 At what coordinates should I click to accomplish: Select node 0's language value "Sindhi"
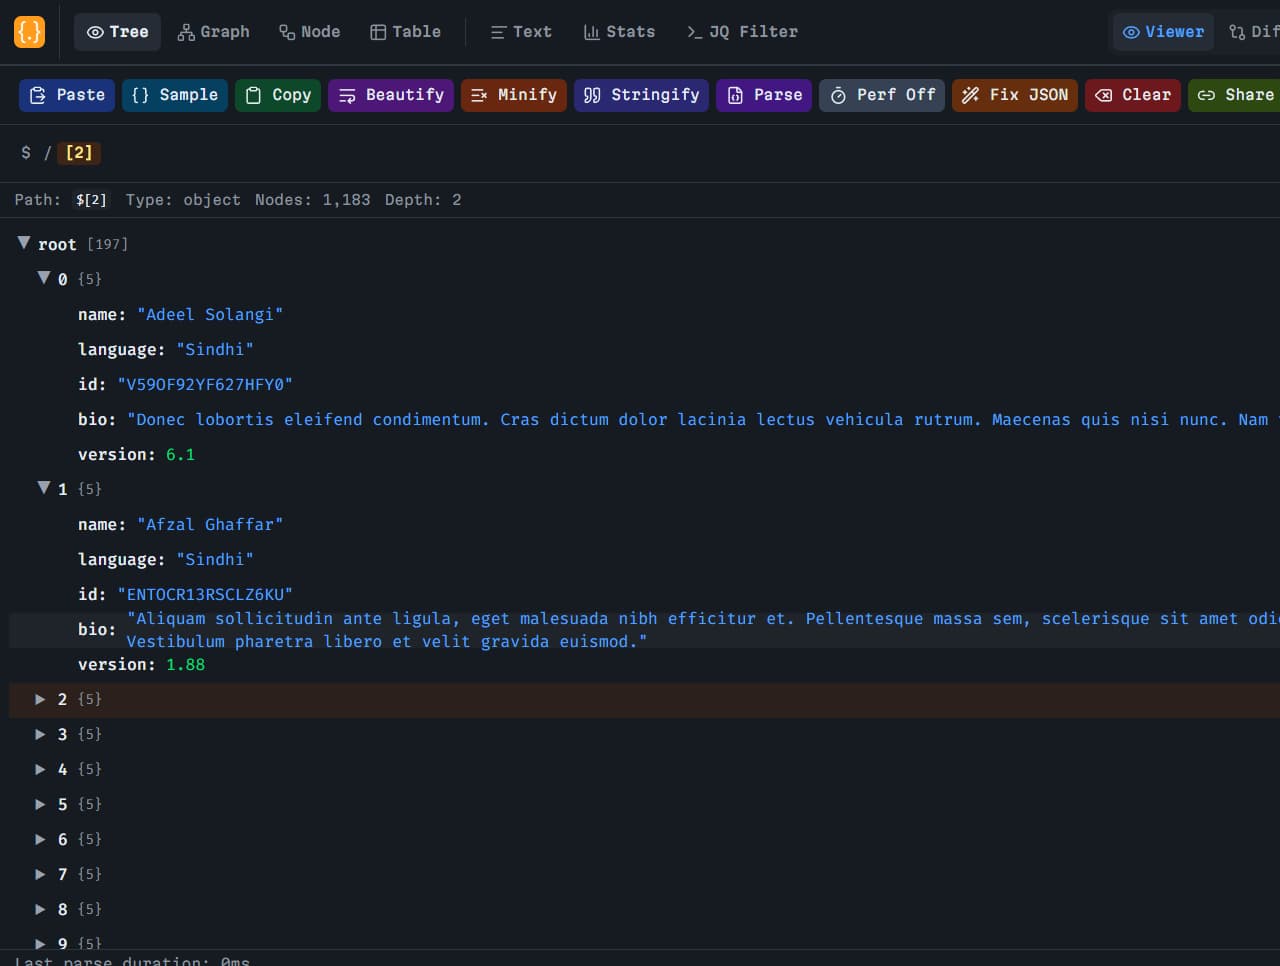(x=215, y=349)
